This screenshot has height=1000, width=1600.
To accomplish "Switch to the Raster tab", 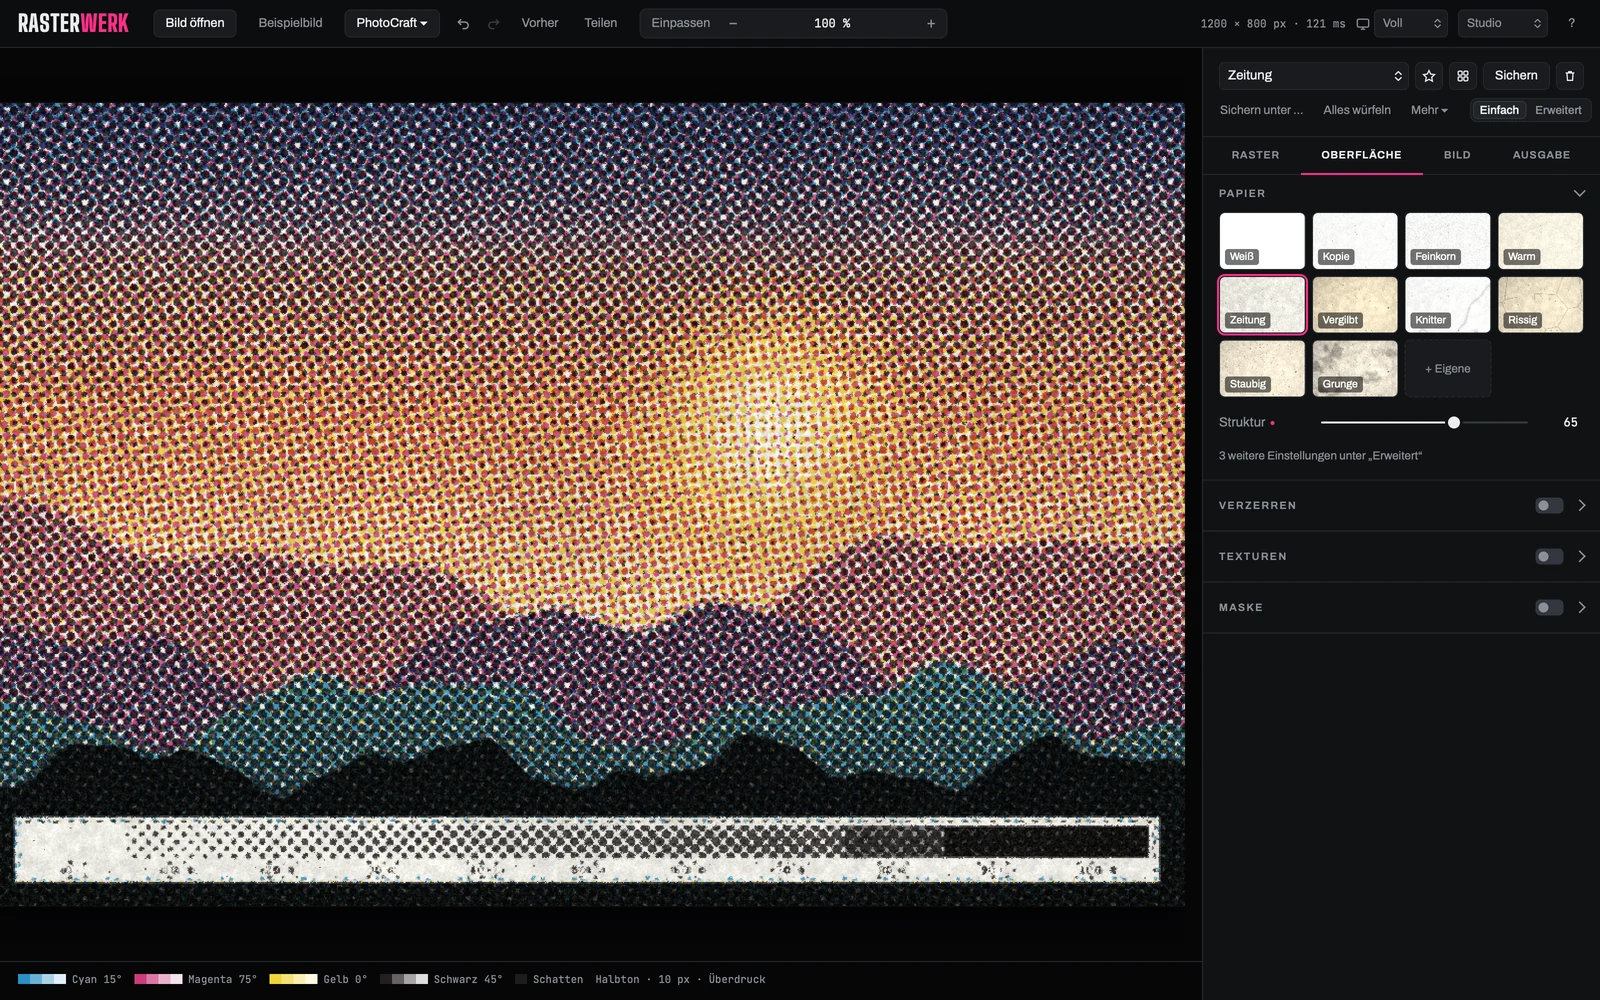I will click(1255, 155).
